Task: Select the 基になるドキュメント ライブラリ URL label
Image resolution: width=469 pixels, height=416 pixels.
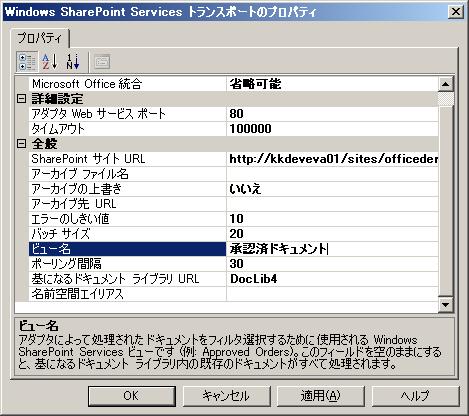Action: [127, 279]
